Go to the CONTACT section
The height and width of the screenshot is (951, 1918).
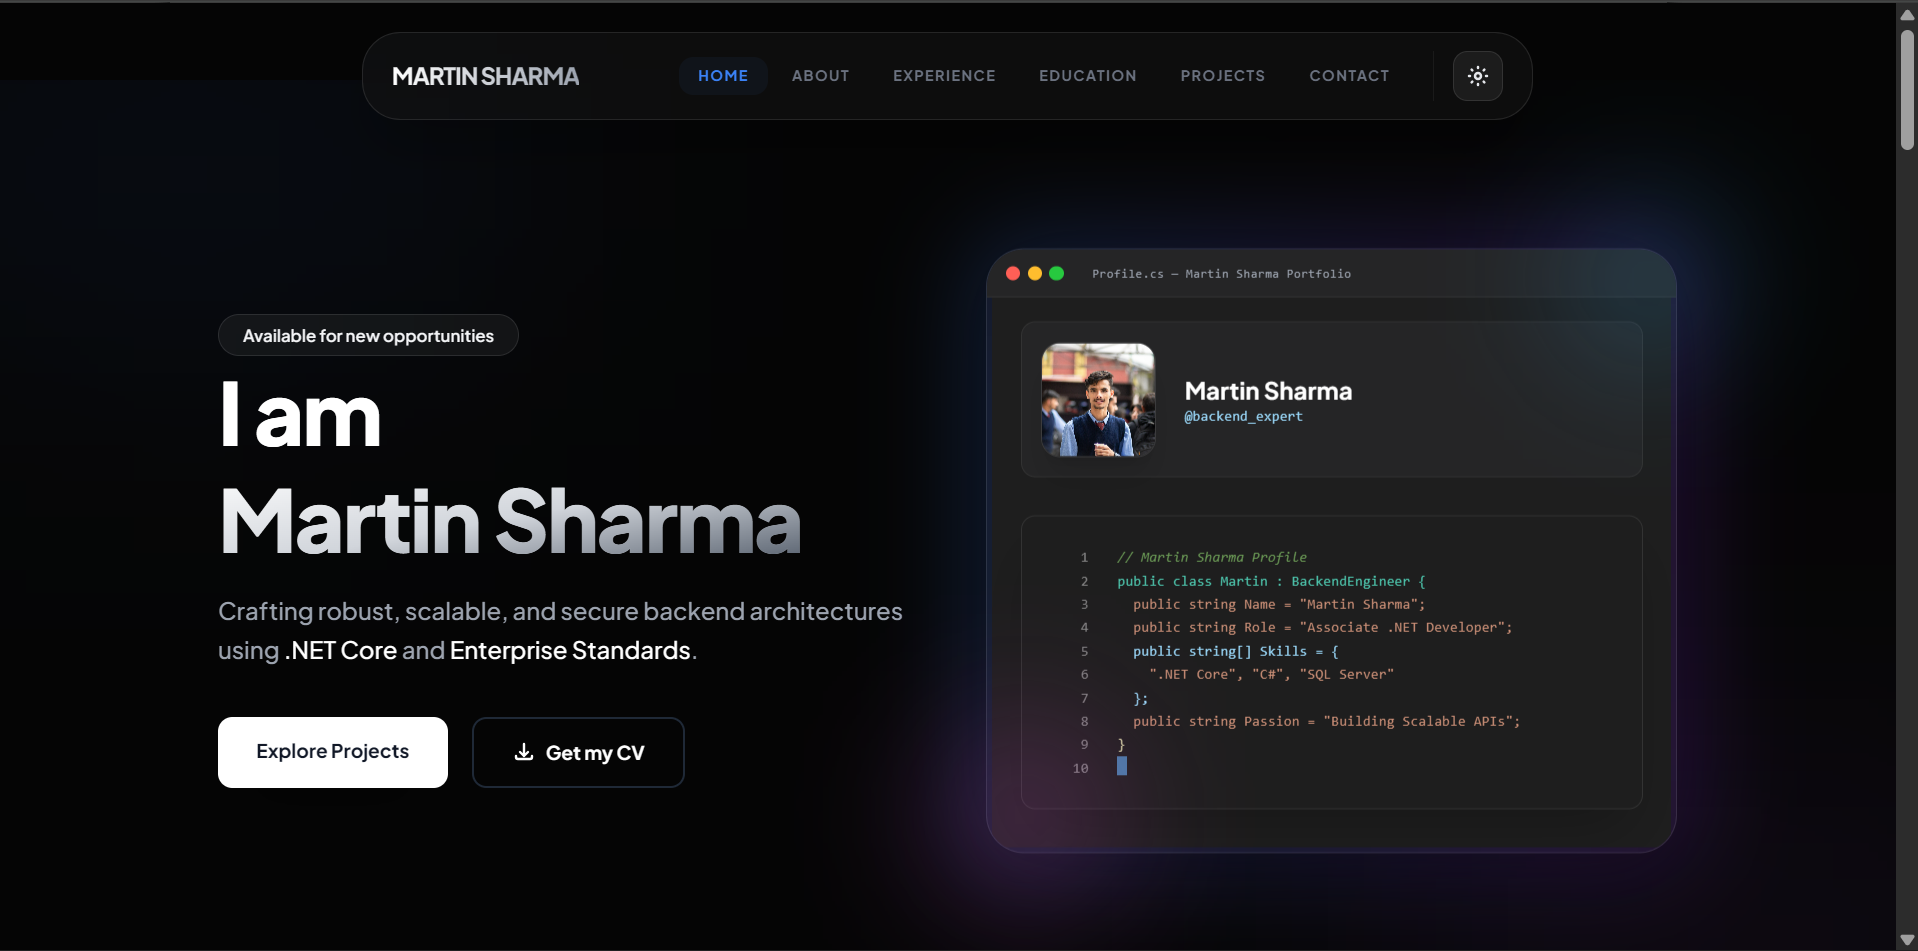(1349, 76)
